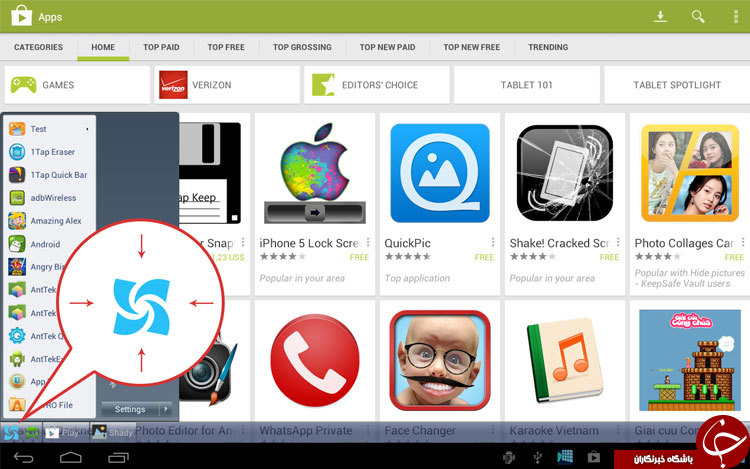The image size is (750, 469).
Task: Open the Karaoke Vietnam app title
Action: coord(554,431)
